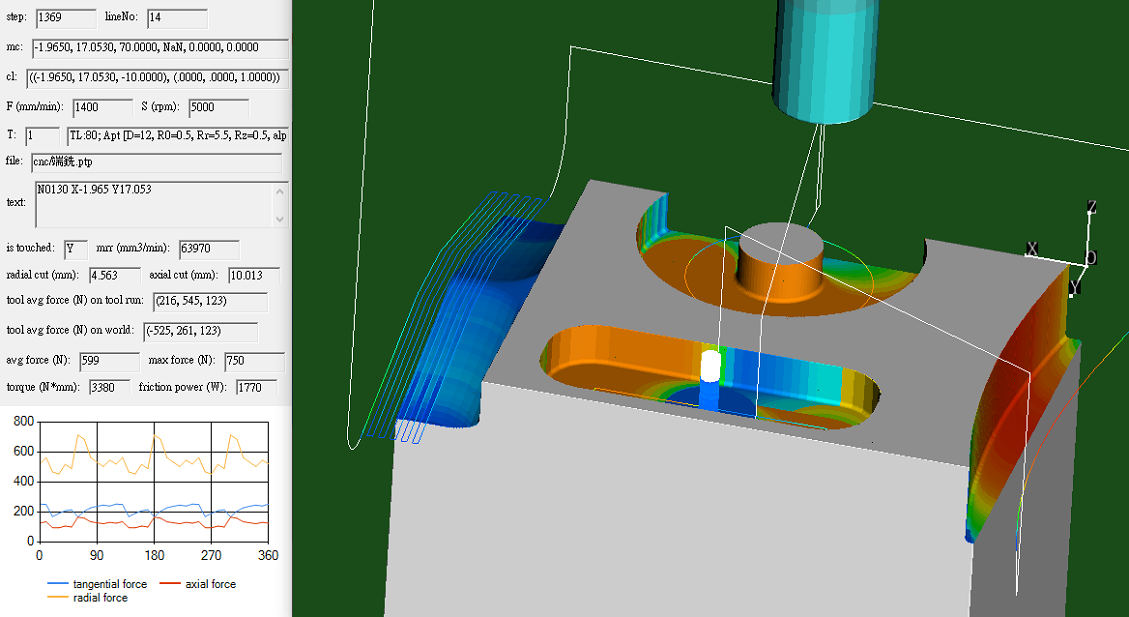Click the axial cut (mm) field

point(255,275)
